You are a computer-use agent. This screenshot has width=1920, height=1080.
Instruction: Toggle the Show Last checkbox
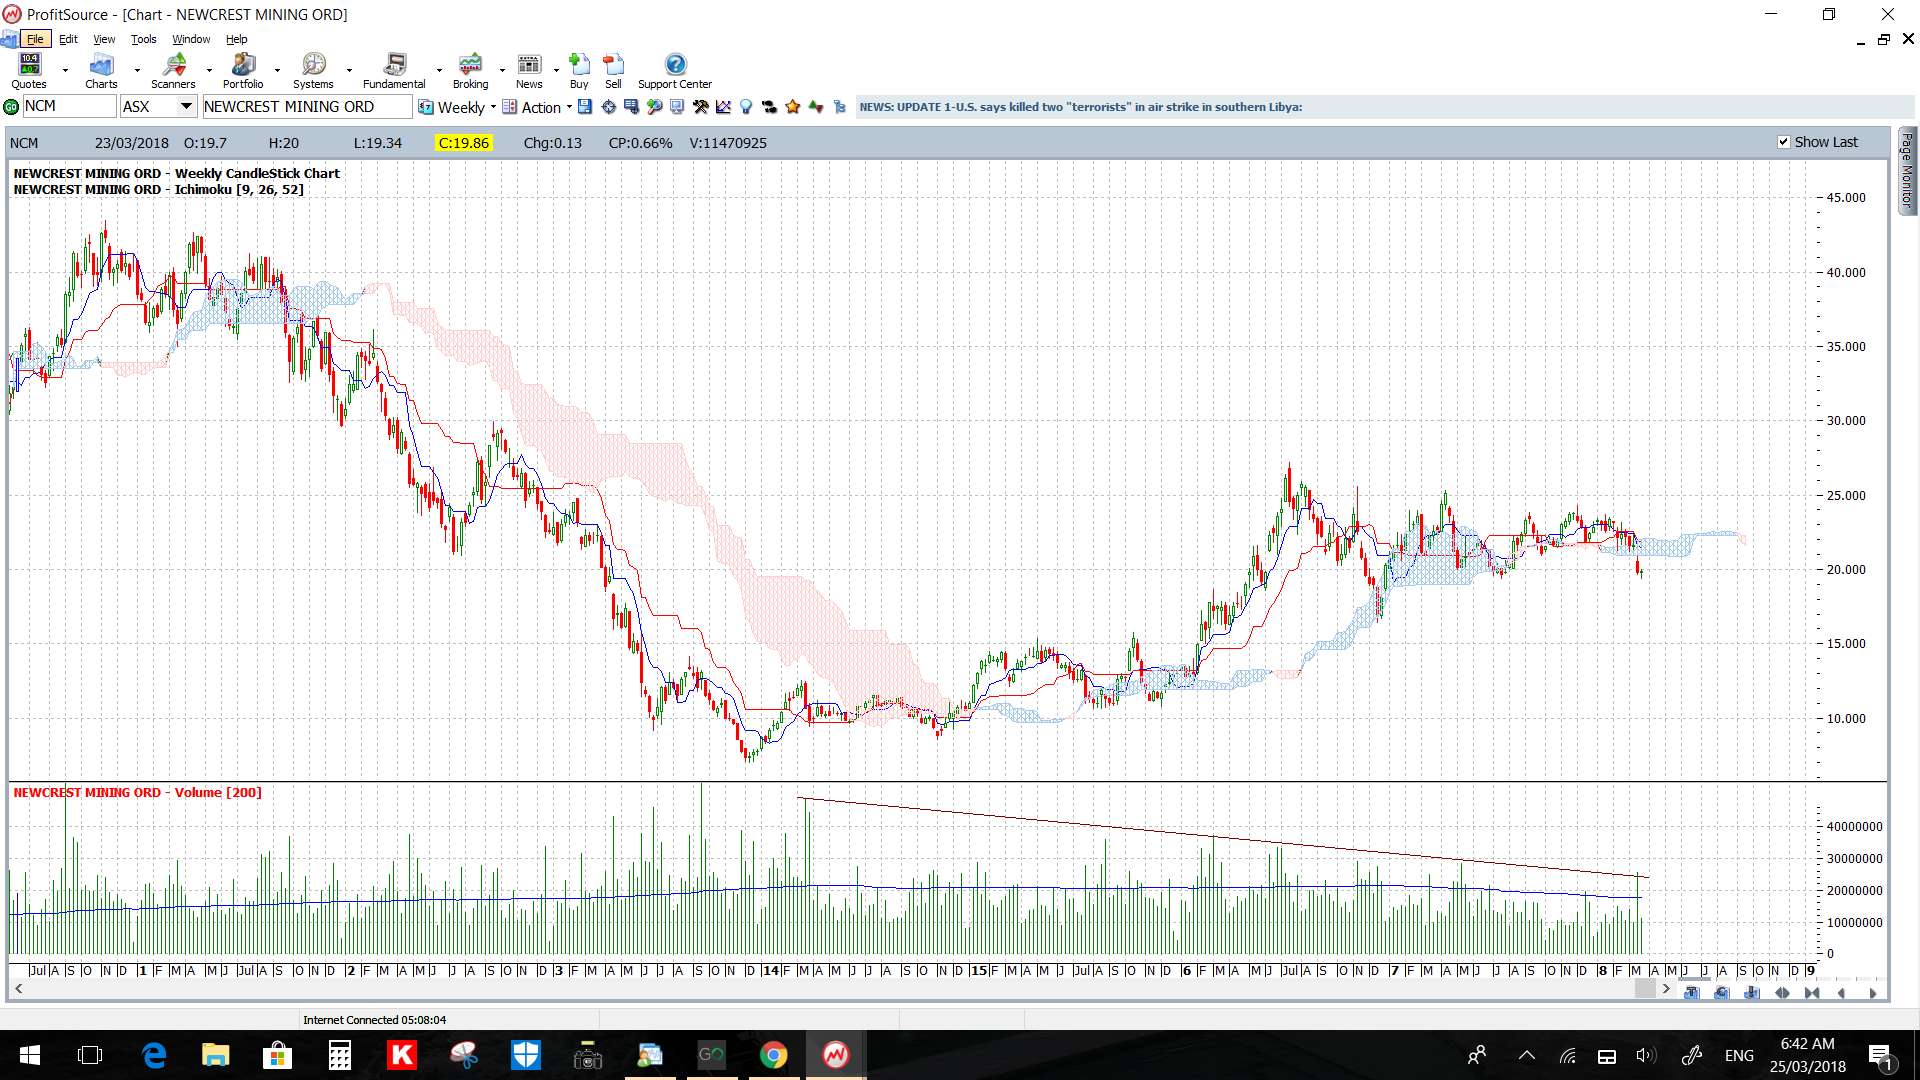point(1783,142)
